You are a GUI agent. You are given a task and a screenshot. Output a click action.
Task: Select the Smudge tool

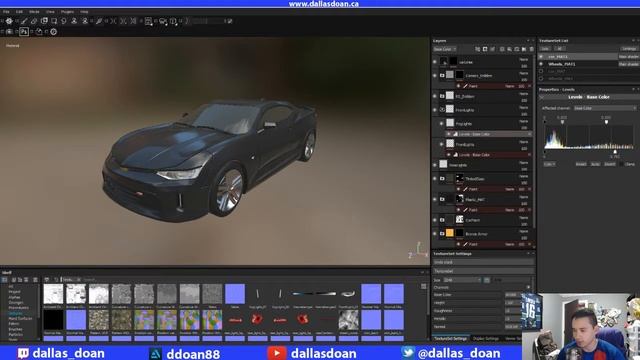pos(64,21)
